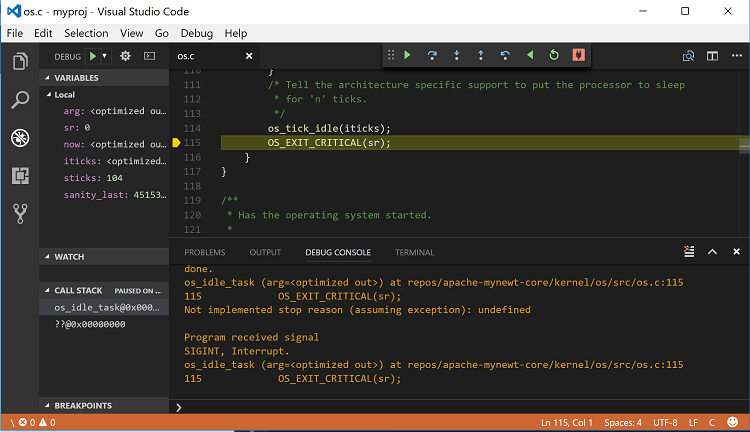
Task: Open the Extensions view in activity bar
Action: pyautogui.click(x=20, y=176)
